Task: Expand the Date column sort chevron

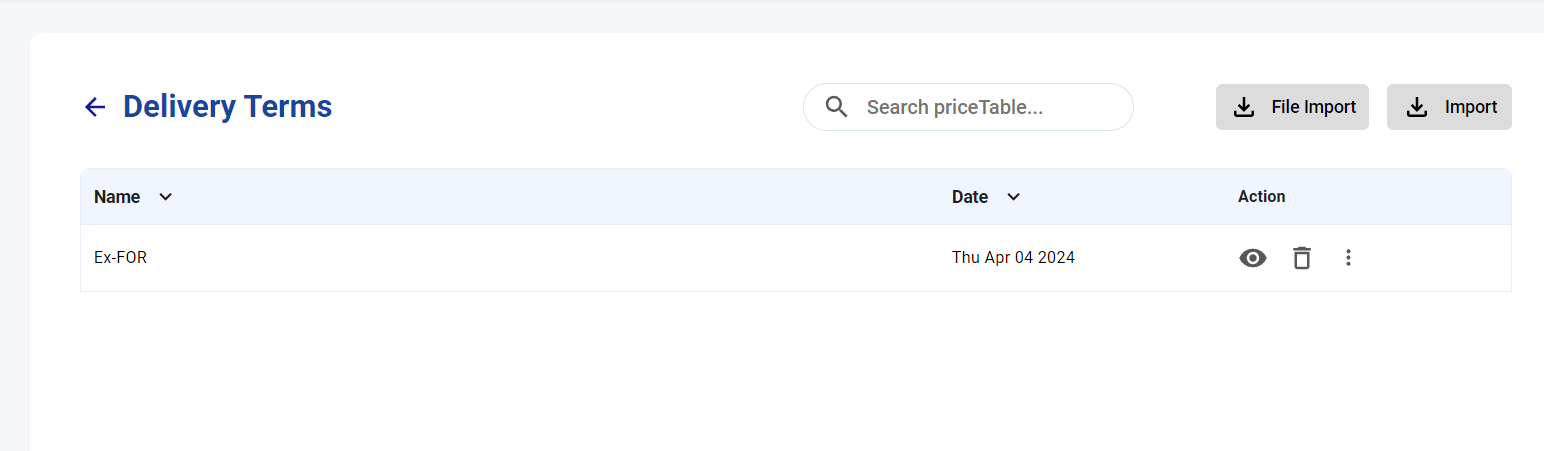Action: click(1013, 197)
